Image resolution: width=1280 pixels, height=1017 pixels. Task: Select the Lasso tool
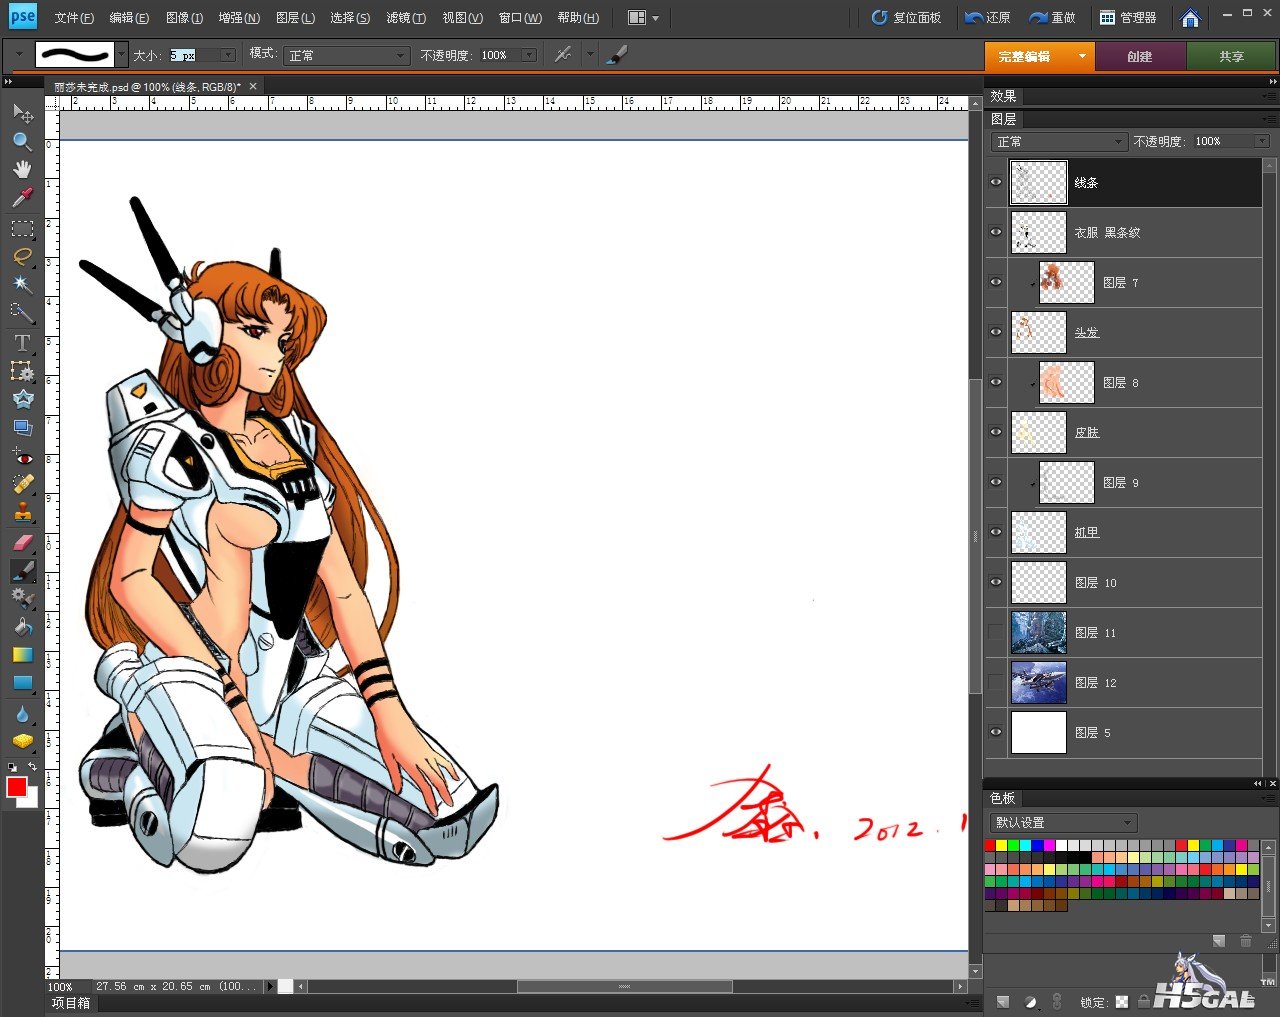(x=22, y=256)
